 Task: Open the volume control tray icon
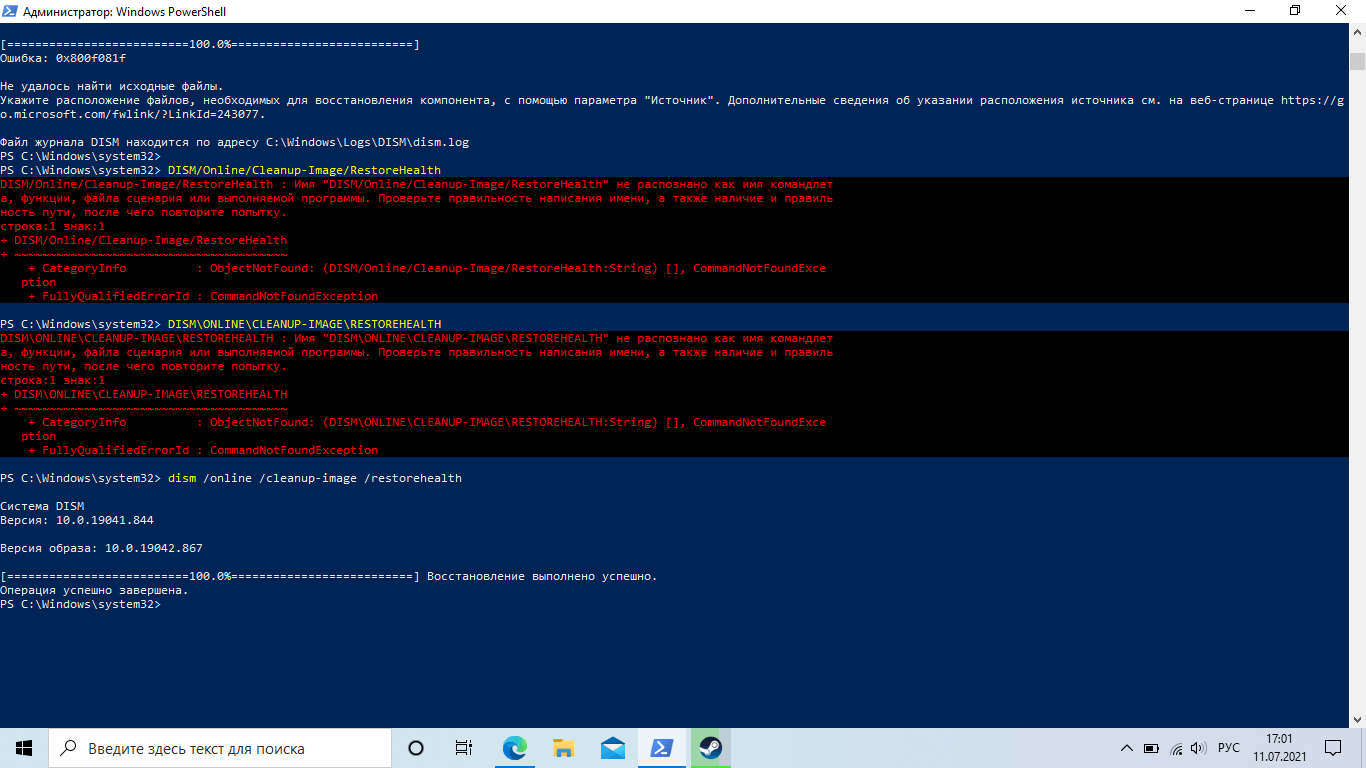point(1199,748)
